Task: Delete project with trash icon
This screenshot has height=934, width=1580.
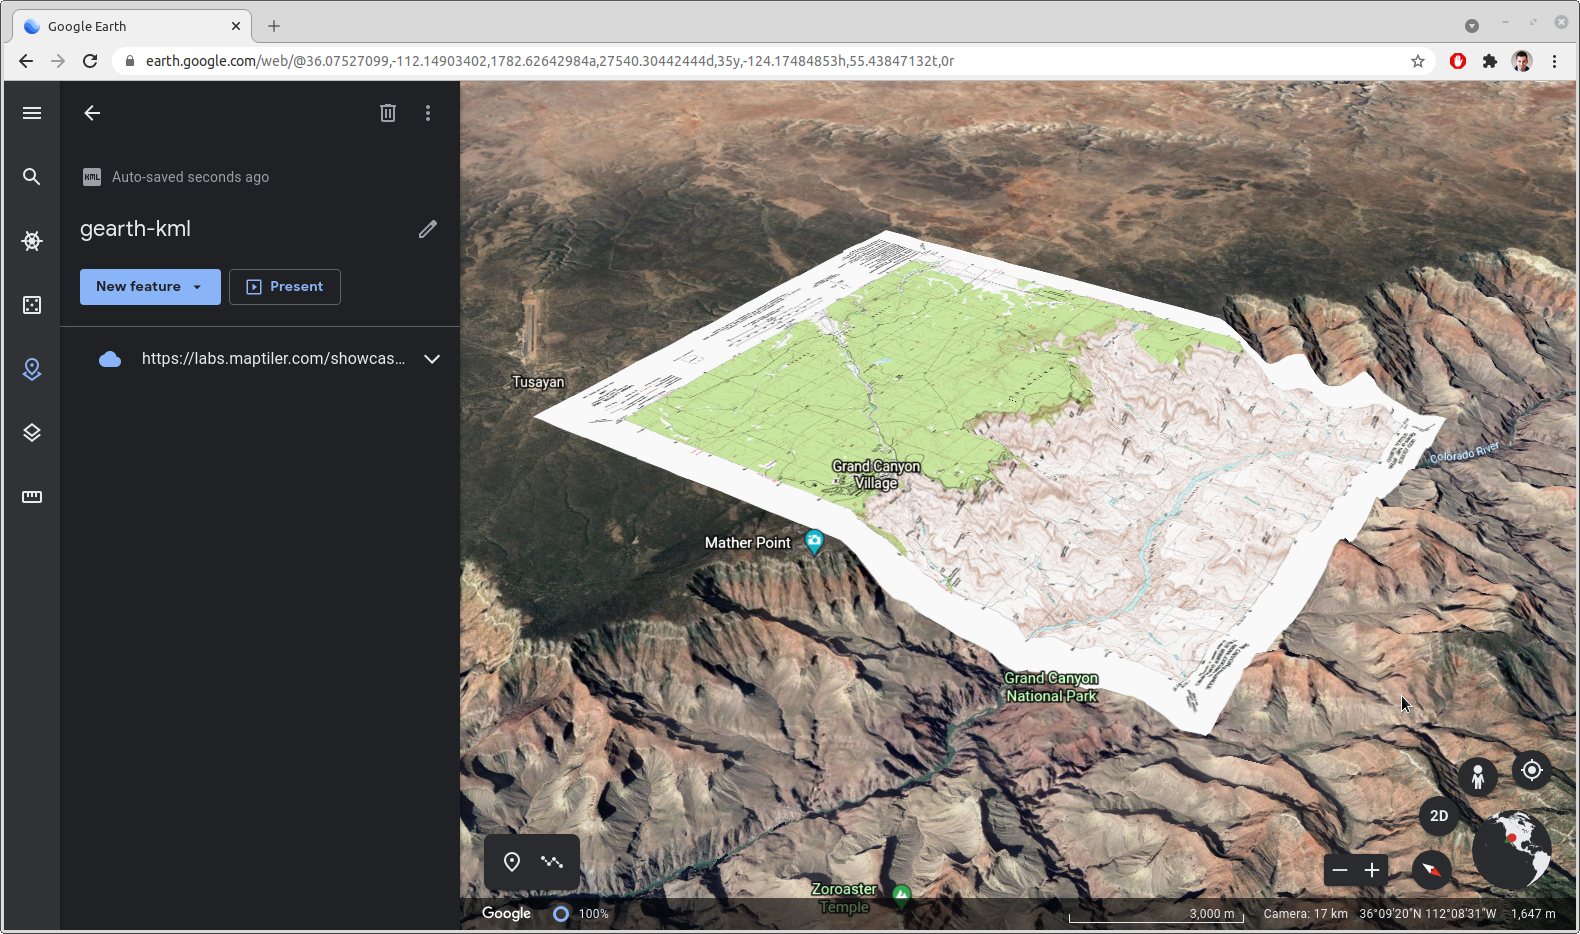Action: click(388, 113)
